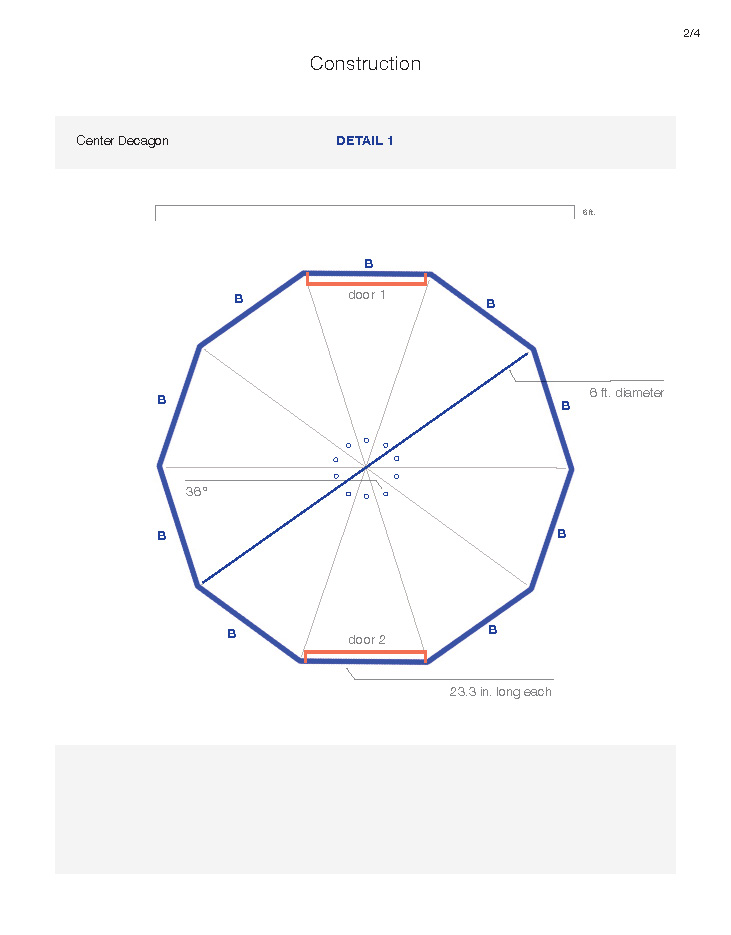The image size is (731, 935).
Task: Click the 6 ft. diameter annotation
Action: coord(626,392)
